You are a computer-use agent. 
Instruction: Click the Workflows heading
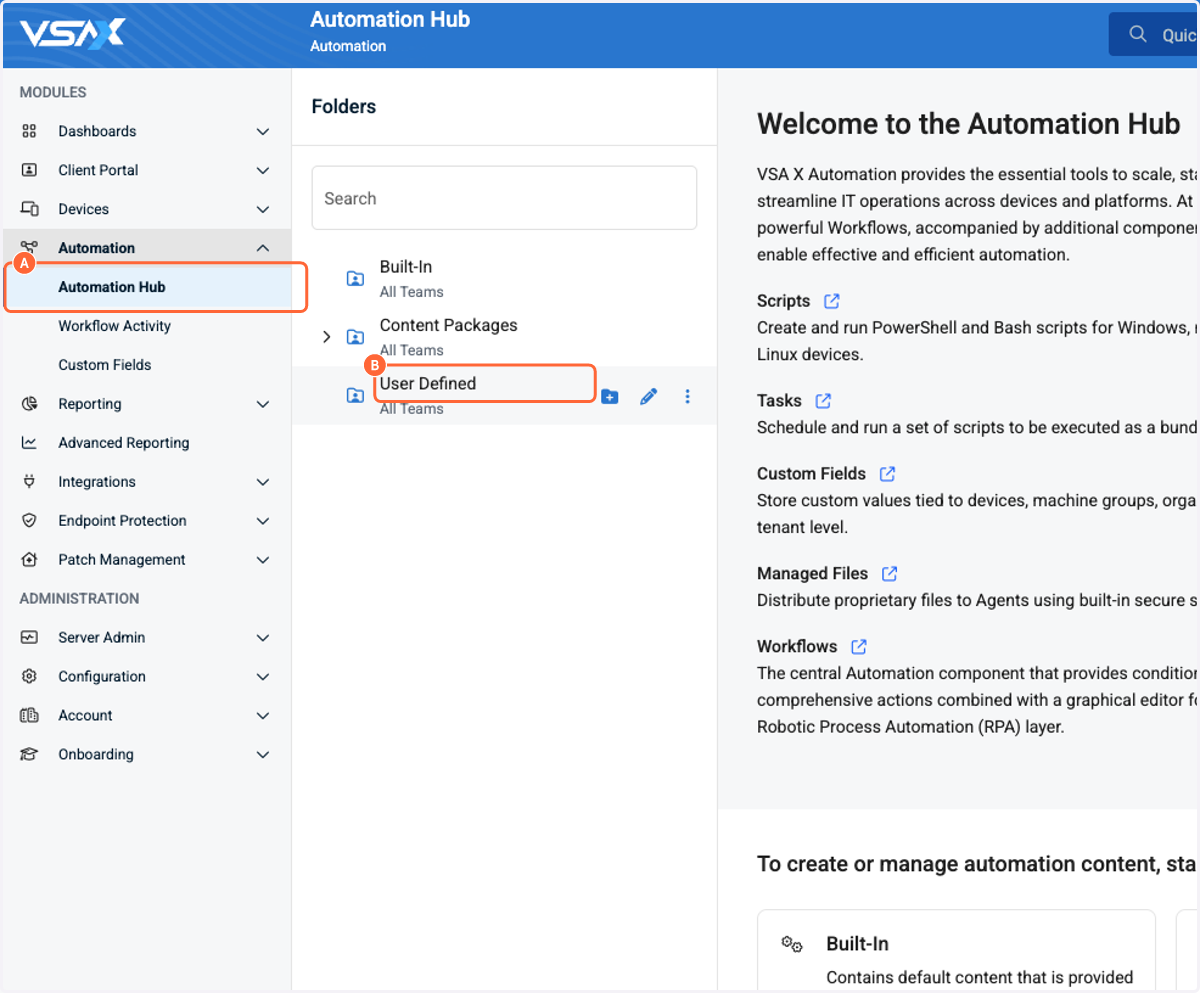(x=797, y=647)
